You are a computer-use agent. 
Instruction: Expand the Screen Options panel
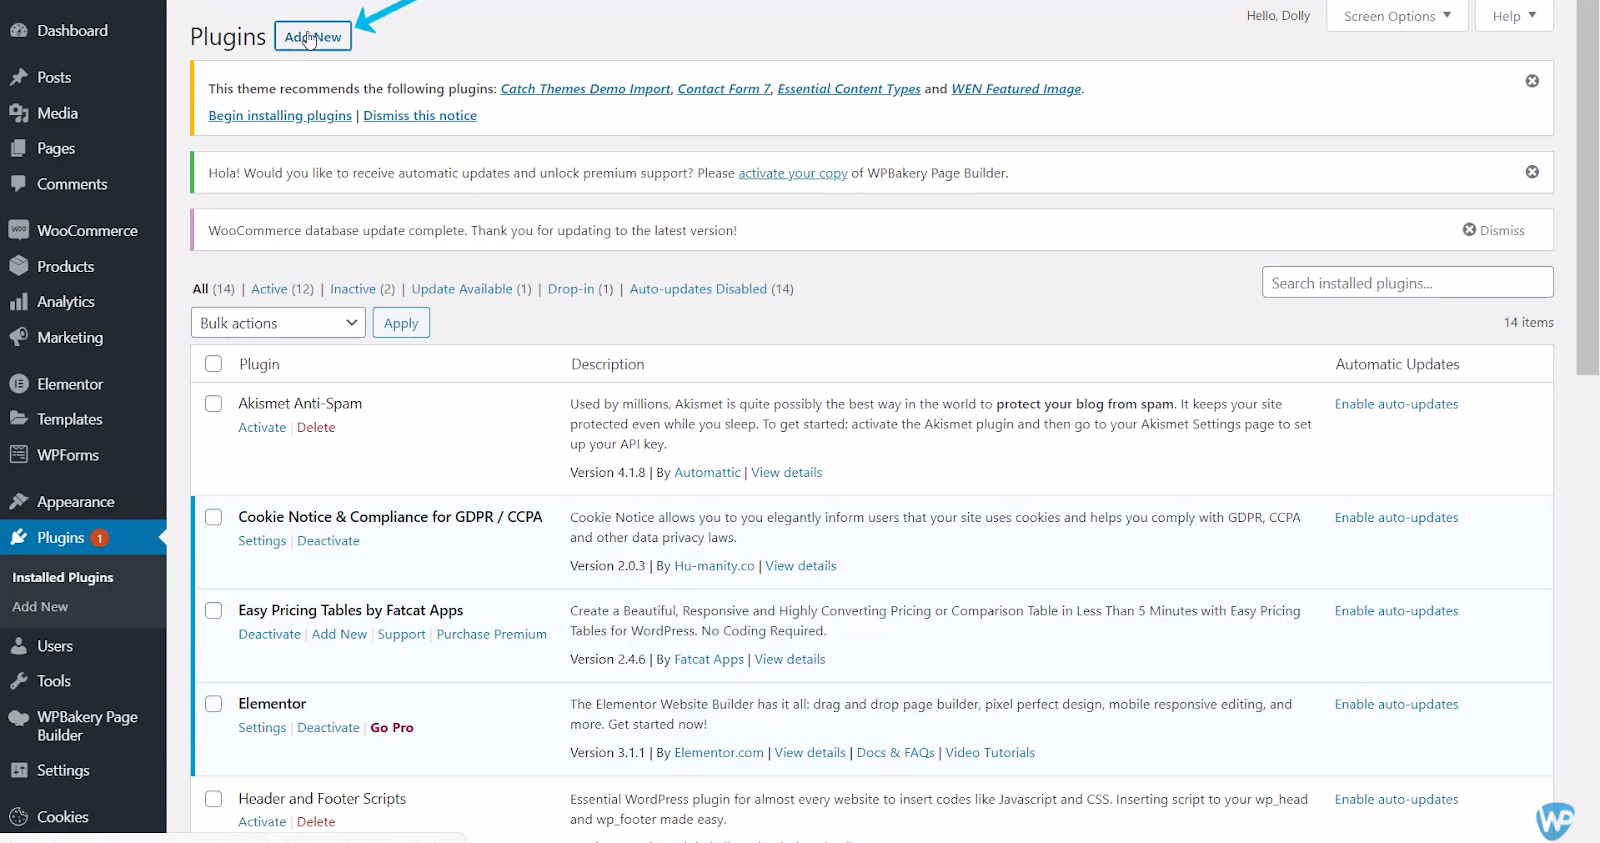click(1397, 16)
